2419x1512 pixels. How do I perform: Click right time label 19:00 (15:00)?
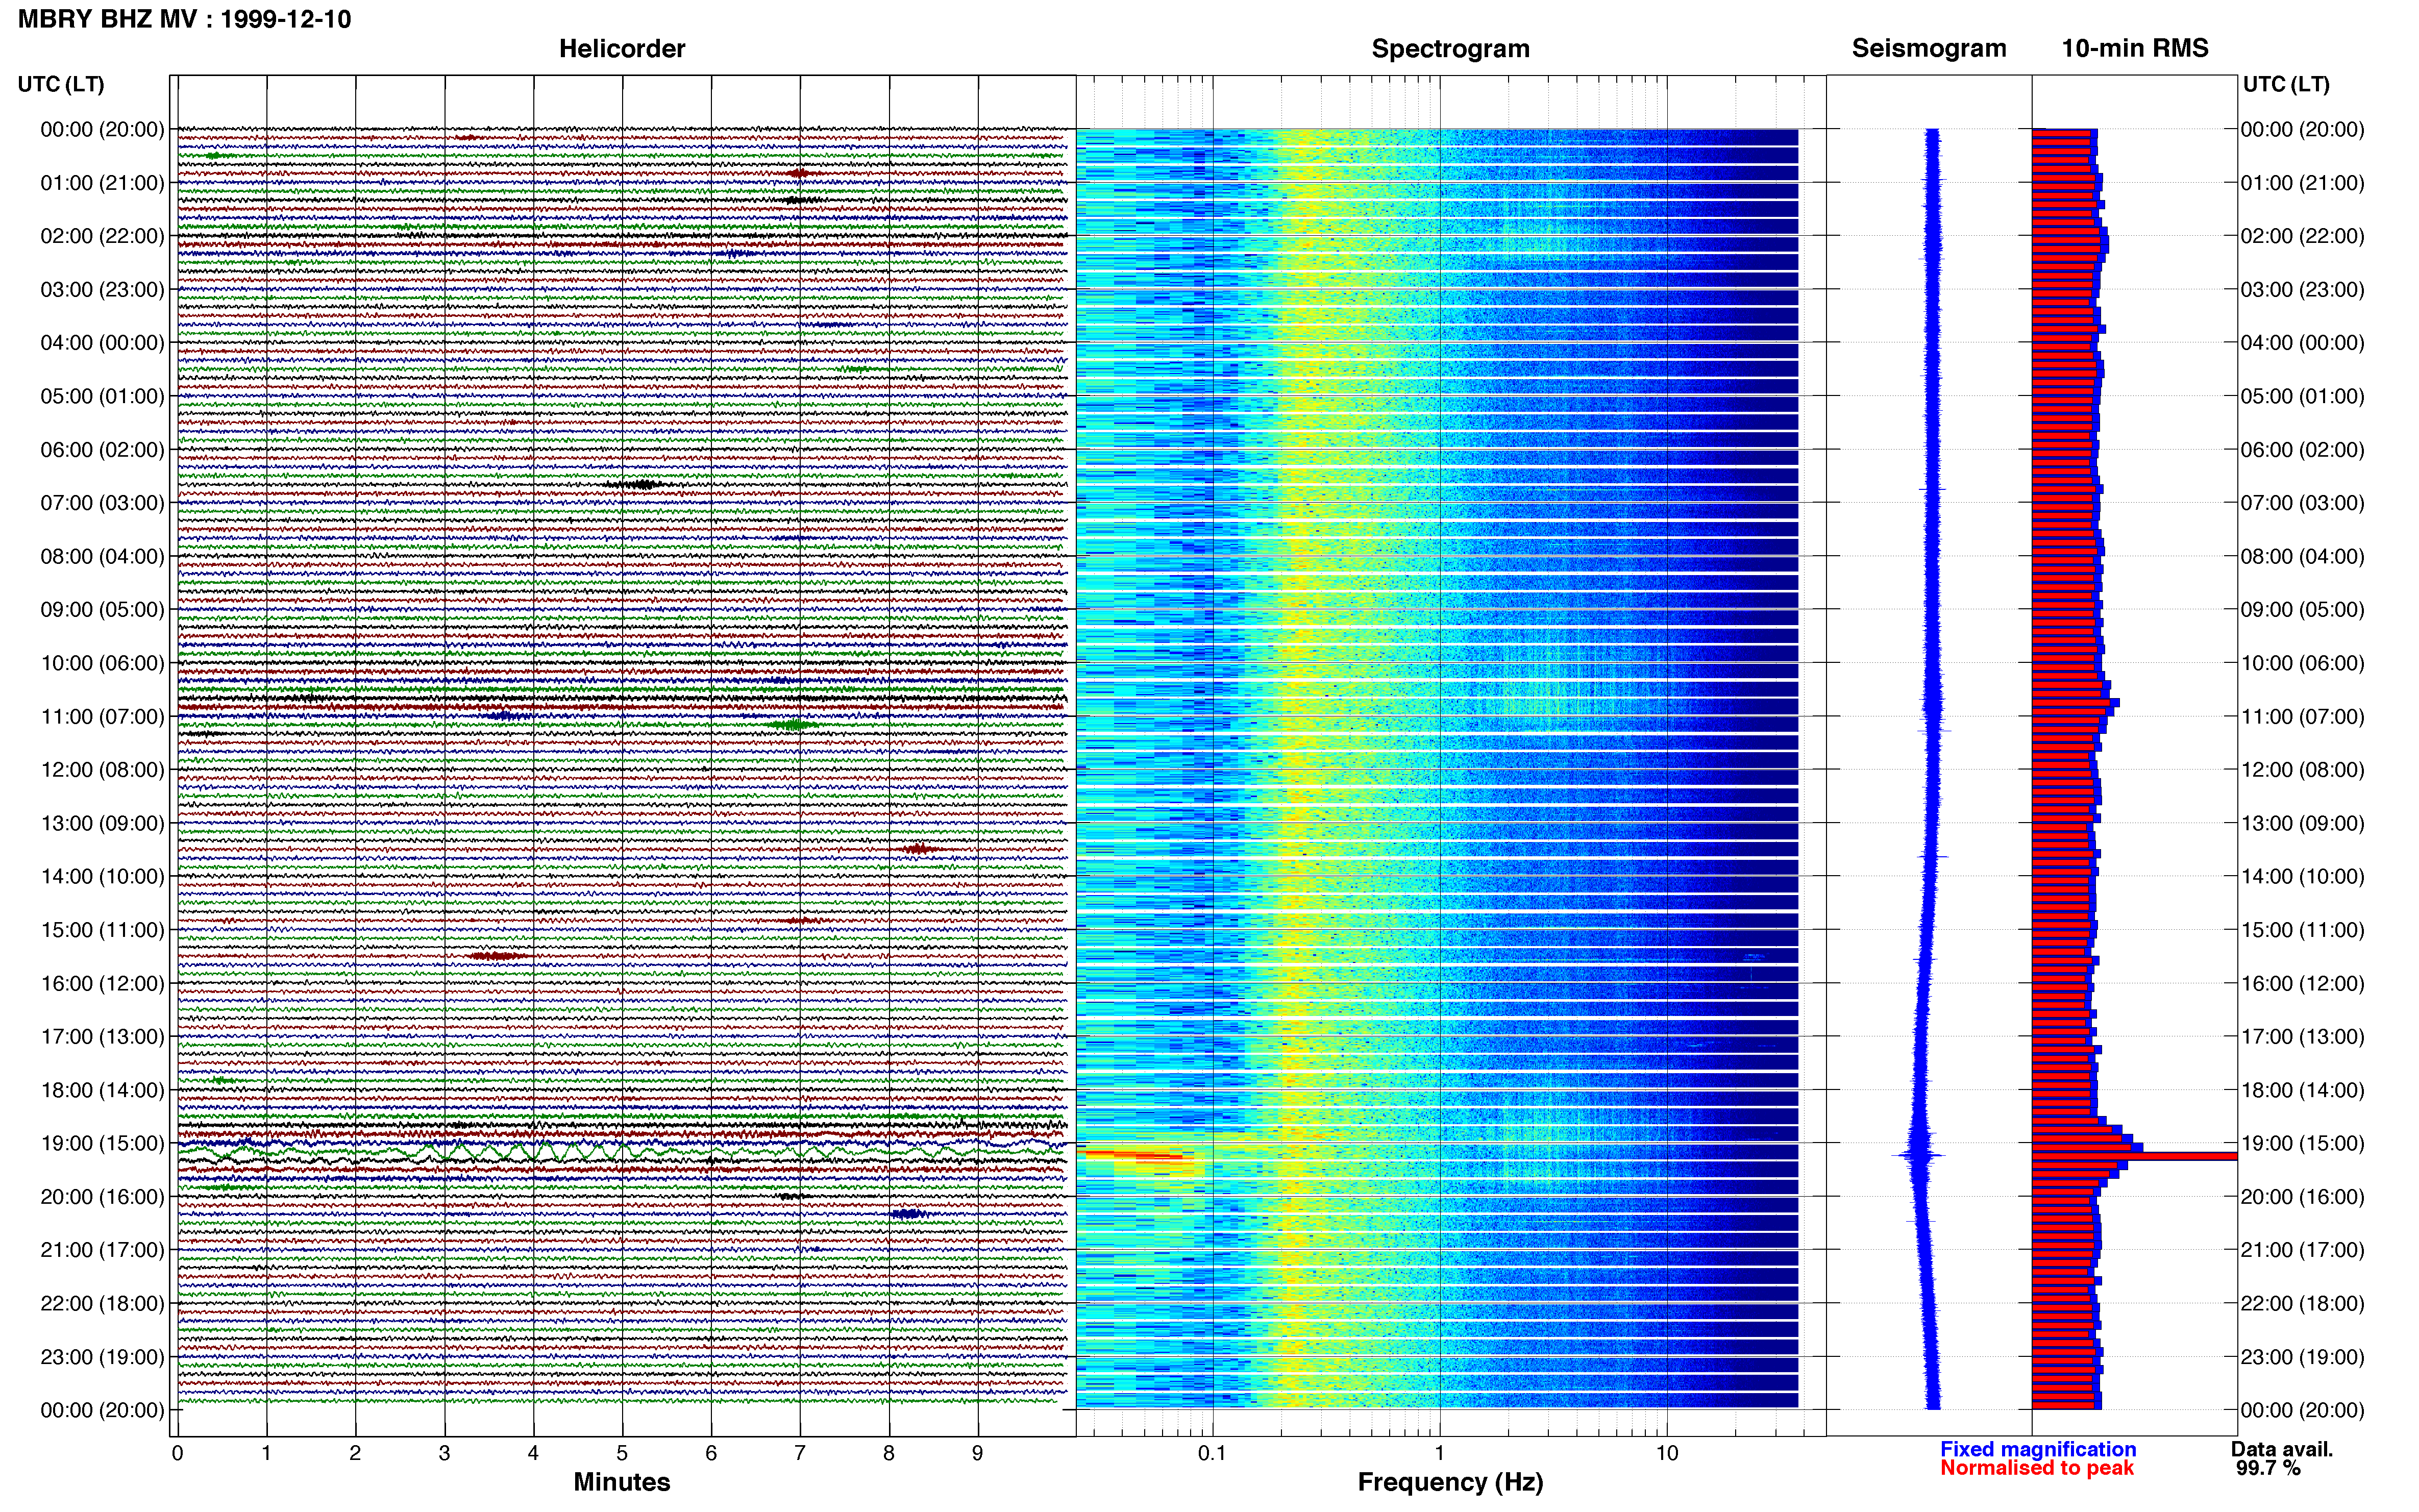(2302, 1143)
